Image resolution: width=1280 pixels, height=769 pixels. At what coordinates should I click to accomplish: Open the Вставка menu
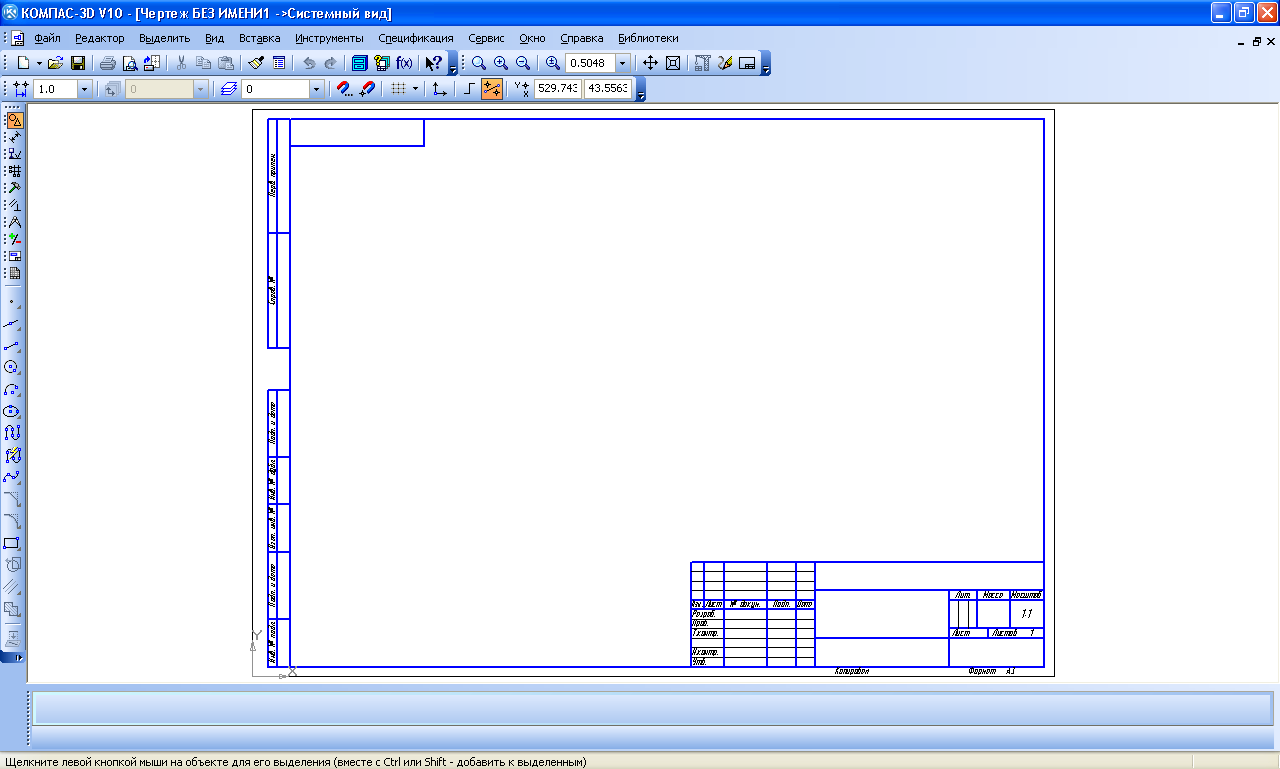click(260, 38)
